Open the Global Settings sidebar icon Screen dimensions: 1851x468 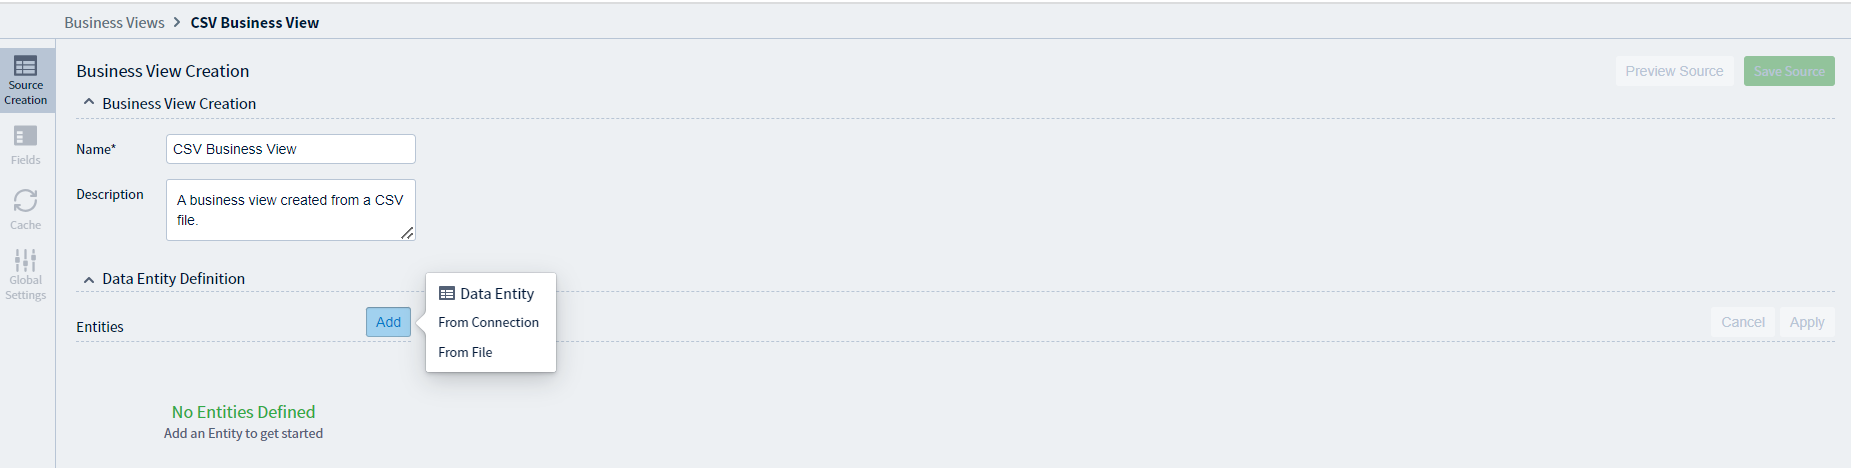tap(26, 274)
